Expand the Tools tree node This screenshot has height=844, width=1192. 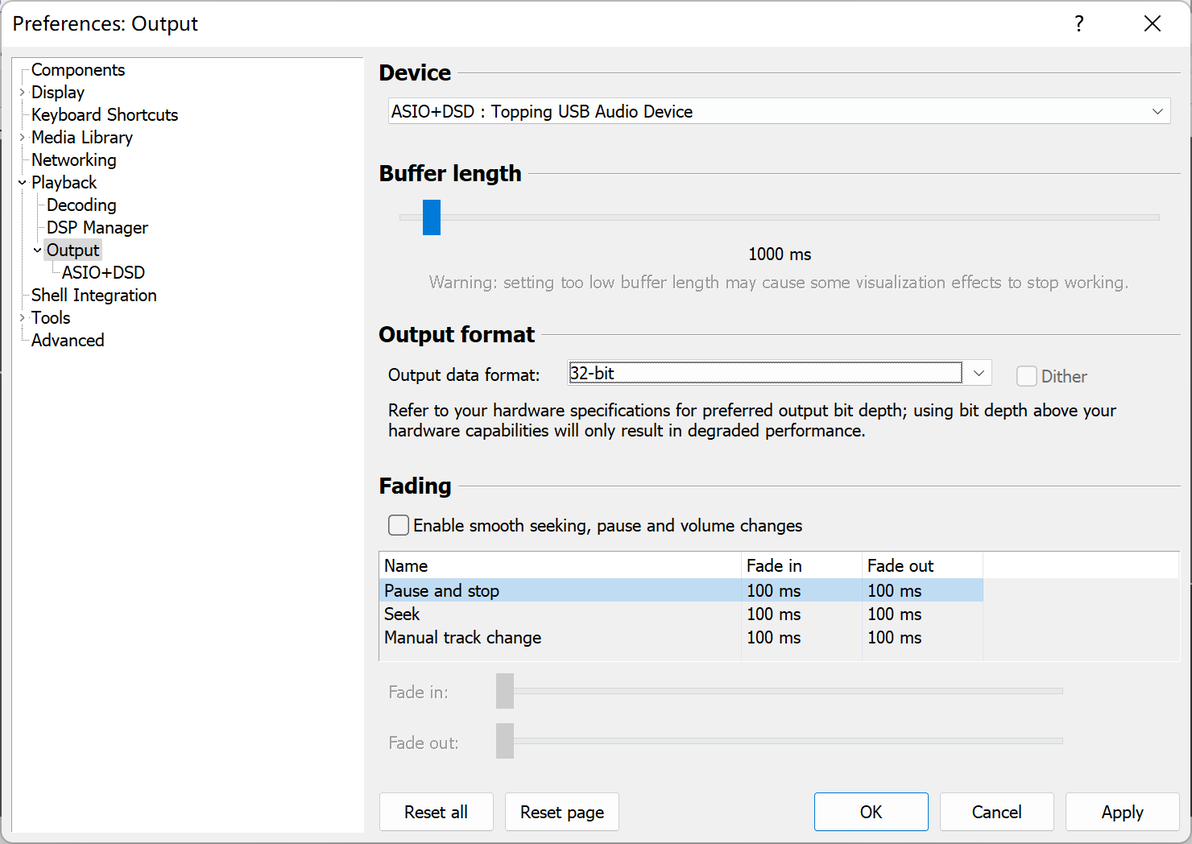[22, 318]
